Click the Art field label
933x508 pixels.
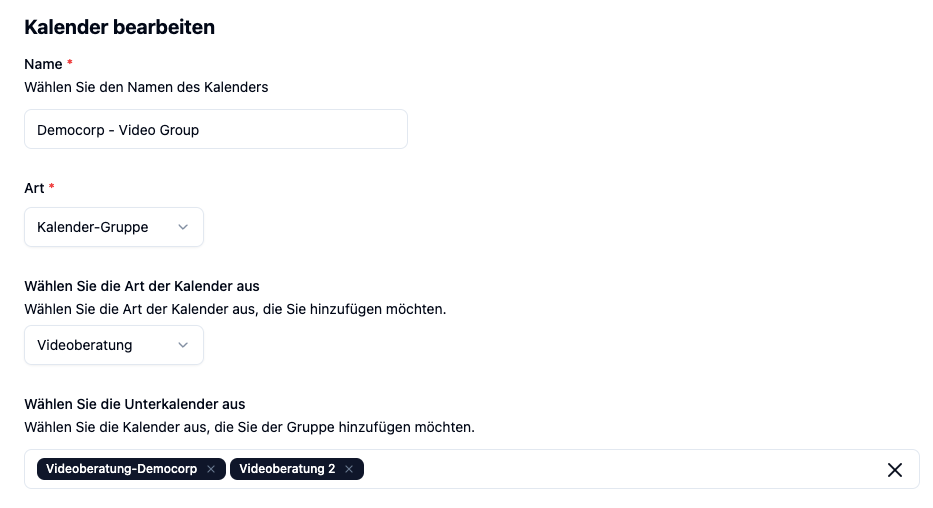click(35, 189)
